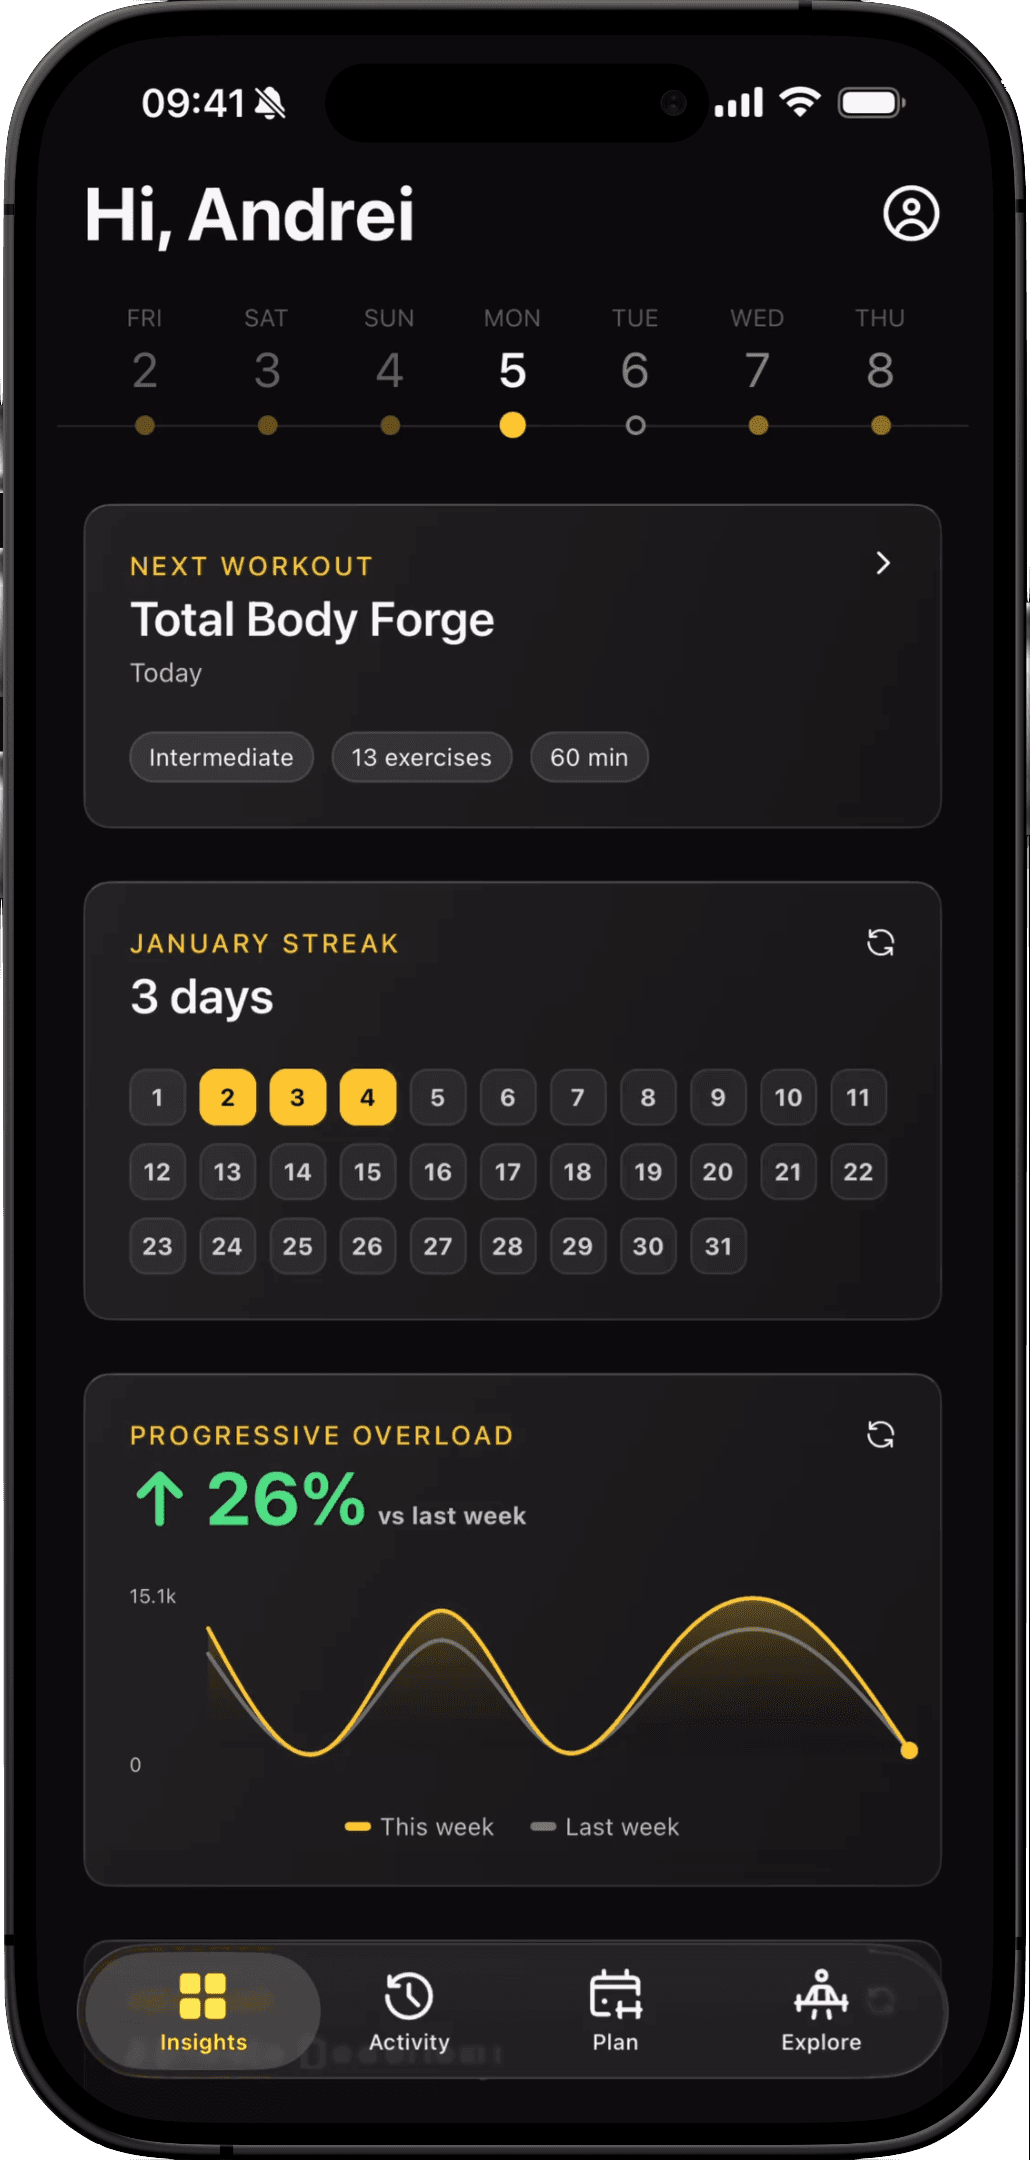Select Tuesday the 6th in the date strip
The image size is (1030, 2160).
point(634,370)
